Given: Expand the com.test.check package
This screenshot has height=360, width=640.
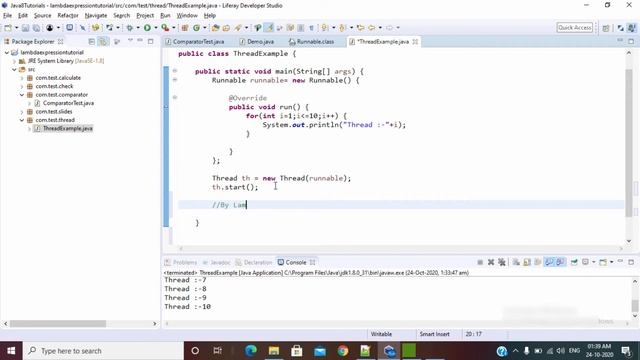Looking at the screenshot, I should pos(22,87).
